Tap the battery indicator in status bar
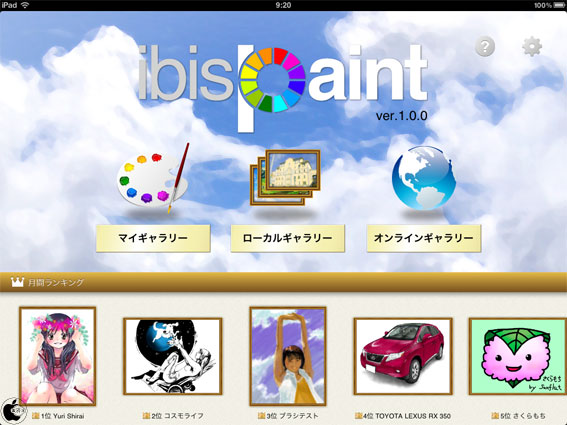The height and width of the screenshot is (425, 567). [559, 5]
